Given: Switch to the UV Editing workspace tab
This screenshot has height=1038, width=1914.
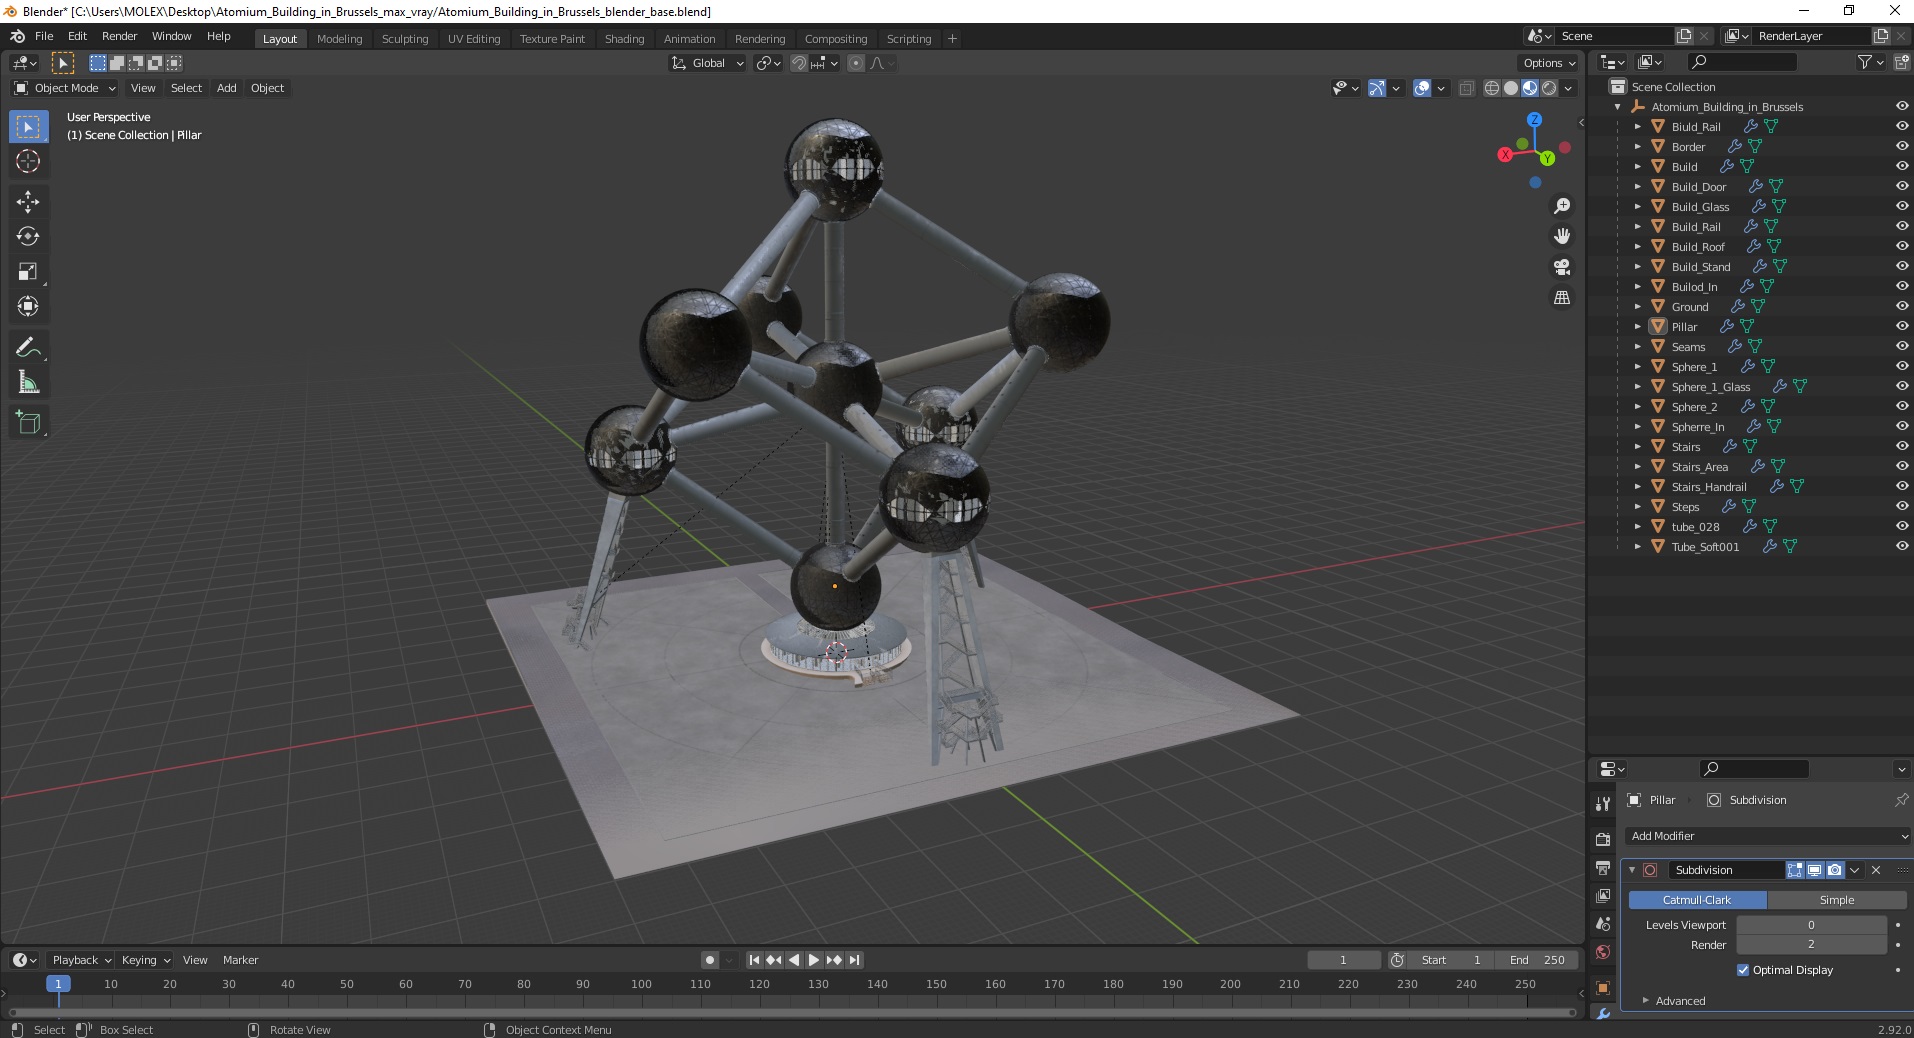Looking at the screenshot, I should click(474, 39).
